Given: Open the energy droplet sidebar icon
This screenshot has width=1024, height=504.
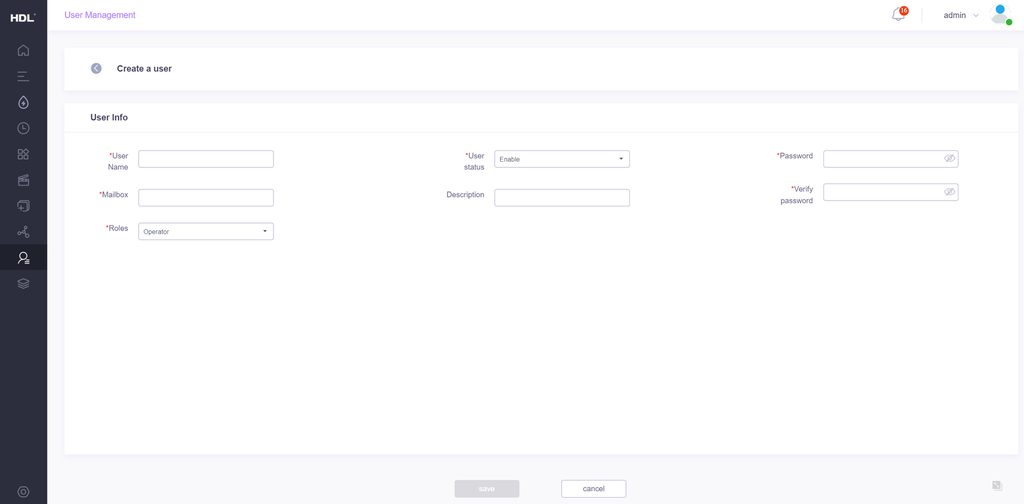Looking at the screenshot, I should (24, 102).
